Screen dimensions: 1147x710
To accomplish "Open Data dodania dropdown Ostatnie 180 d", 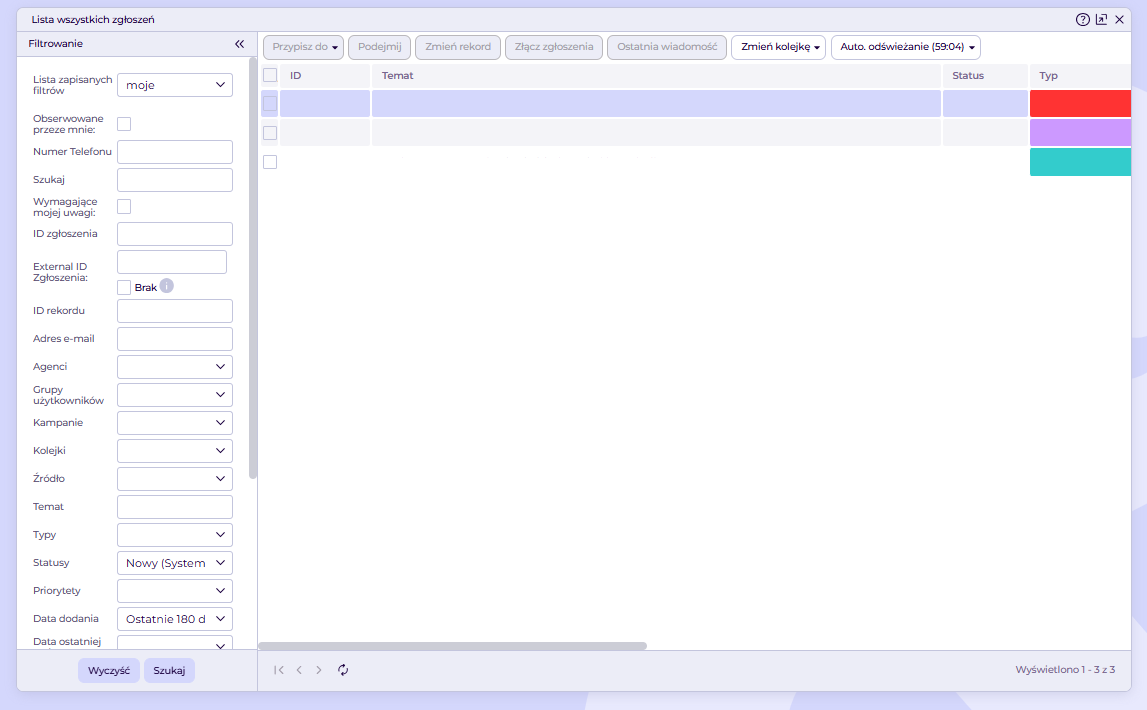I will coord(175,619).
